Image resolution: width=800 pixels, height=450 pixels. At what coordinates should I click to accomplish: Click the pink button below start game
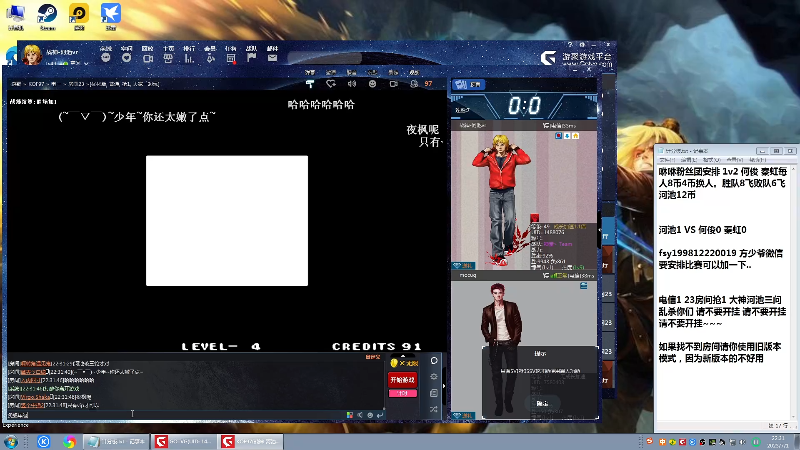click(403, 393)
